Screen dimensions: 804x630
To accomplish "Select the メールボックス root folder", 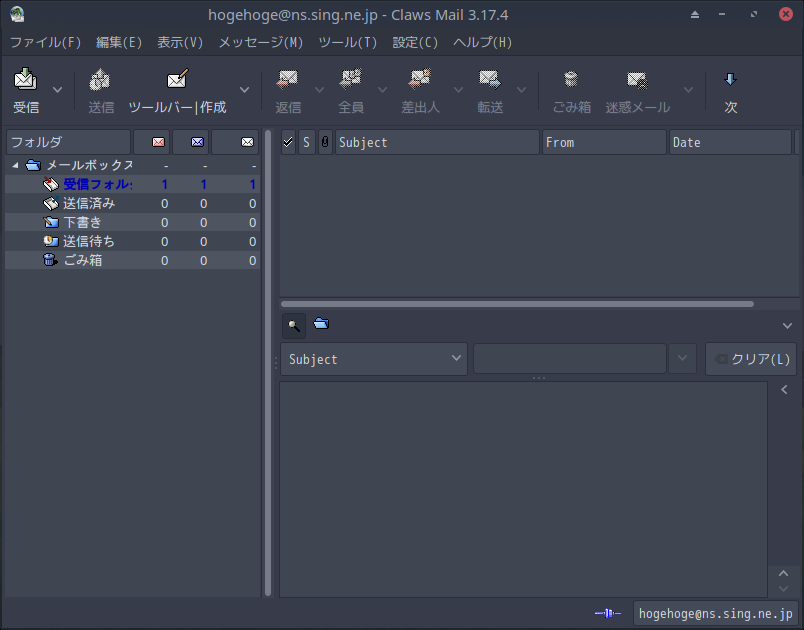I will (132, 166).
